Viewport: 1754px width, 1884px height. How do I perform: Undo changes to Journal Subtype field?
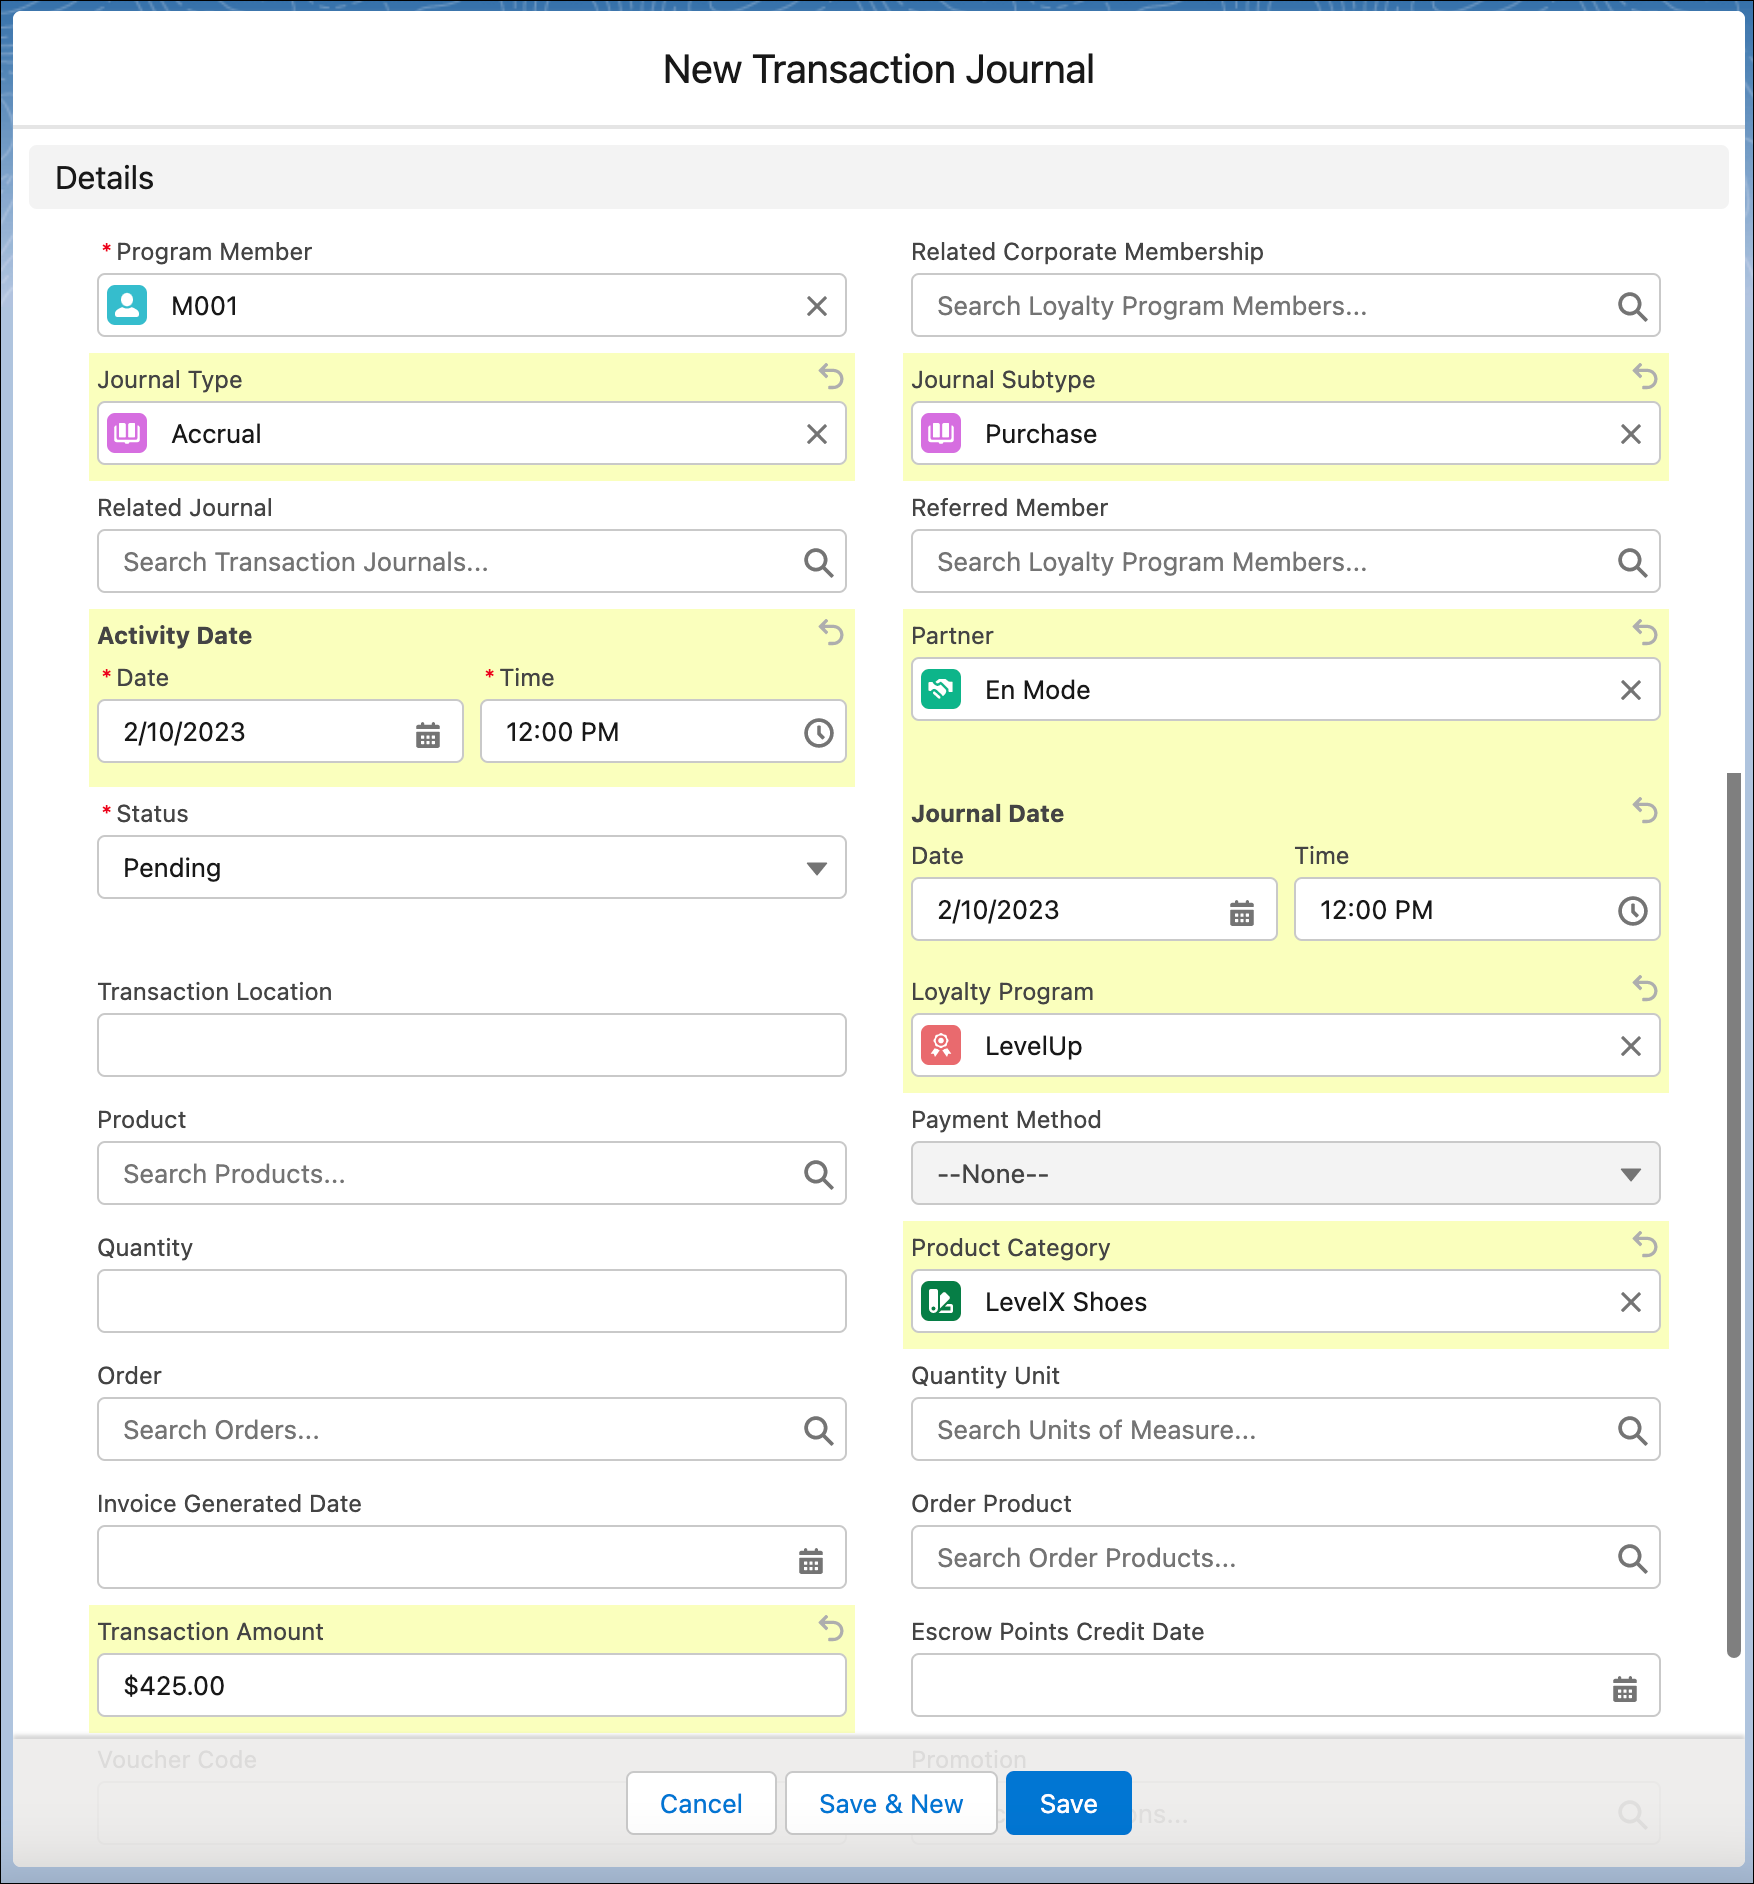click(x=1645, y=377)
